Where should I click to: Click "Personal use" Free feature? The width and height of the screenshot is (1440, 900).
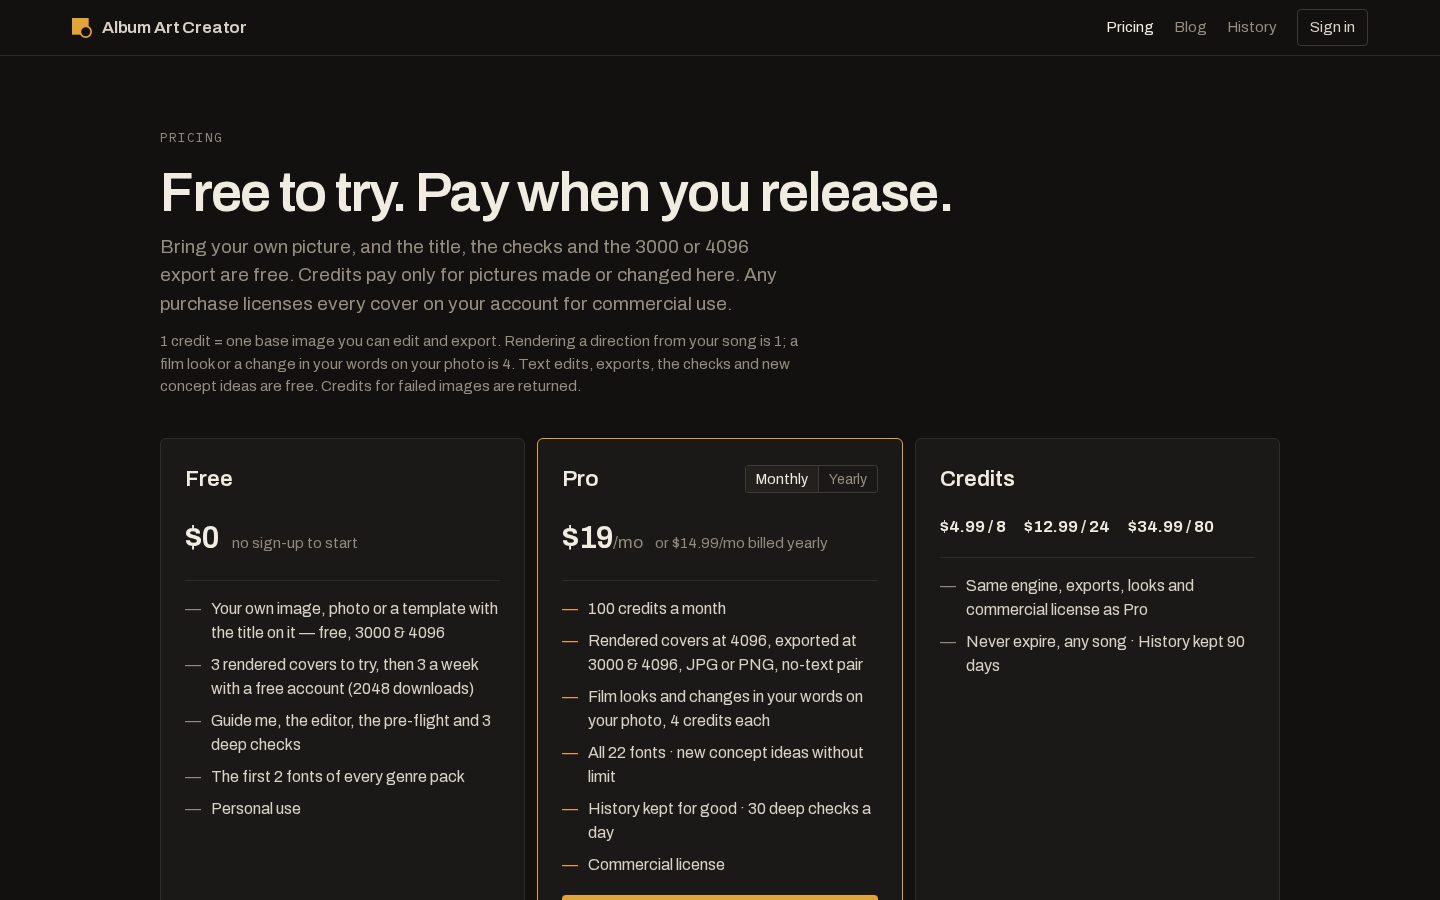pyautogui.click(x=256, y=809)
